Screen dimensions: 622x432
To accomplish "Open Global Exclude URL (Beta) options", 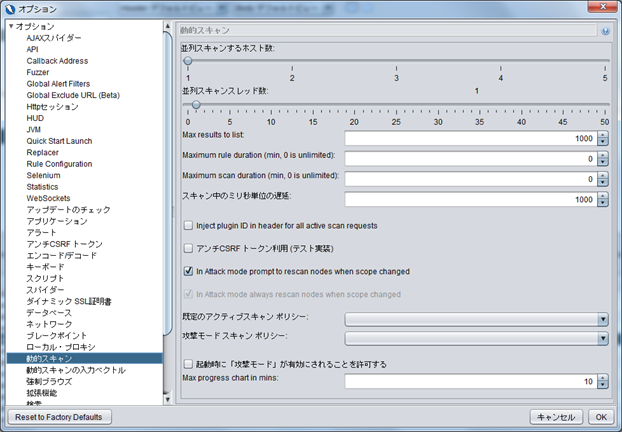I will pos(73,96).
